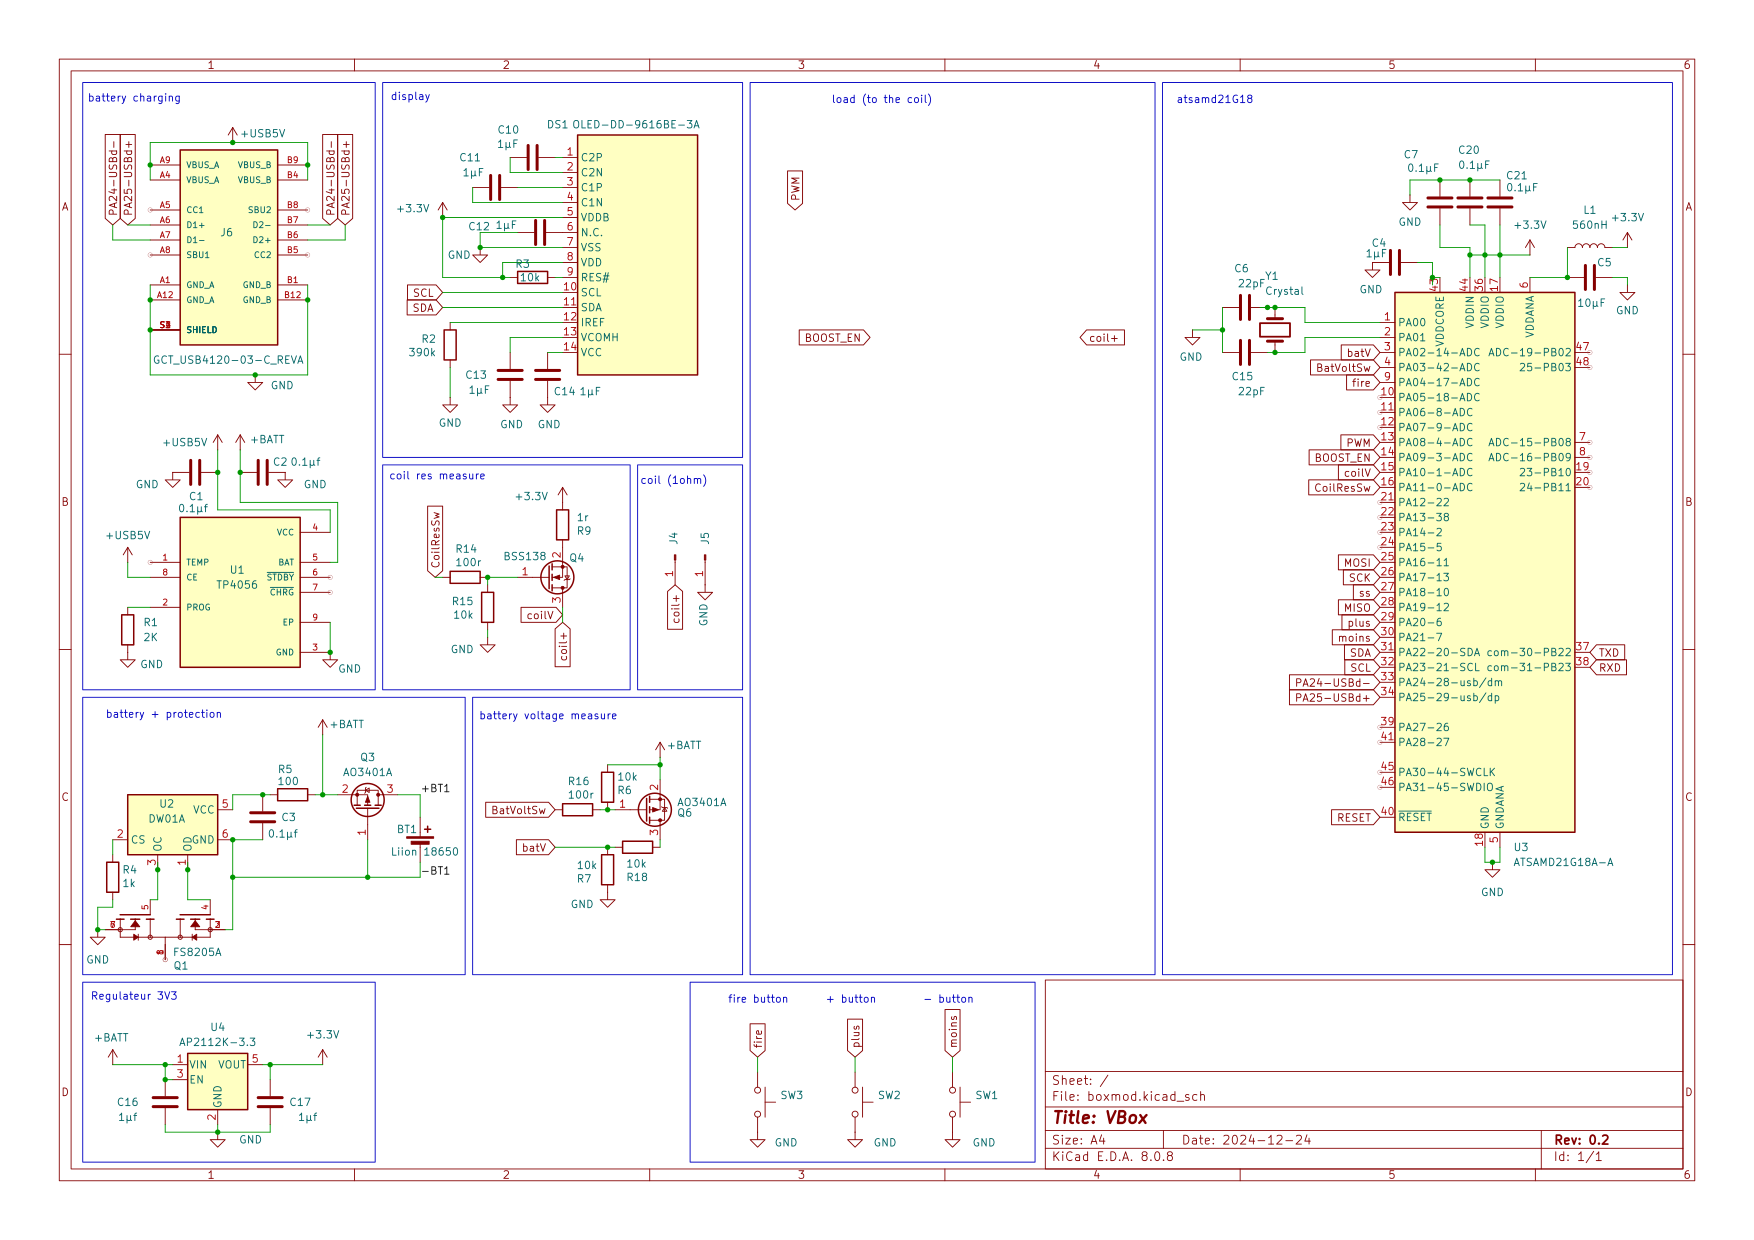Screen dimensions: 1754x1240
Task: Click the MOSI label on the microcontroller
Action: click(x=1358, y=563)
